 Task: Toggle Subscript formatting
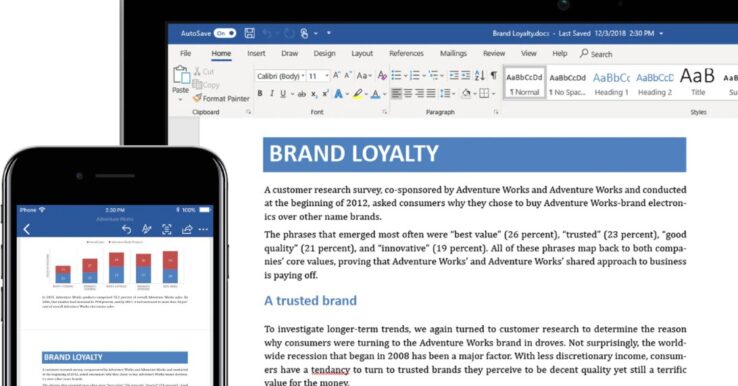pyautogui.click(x=314, y=94)
